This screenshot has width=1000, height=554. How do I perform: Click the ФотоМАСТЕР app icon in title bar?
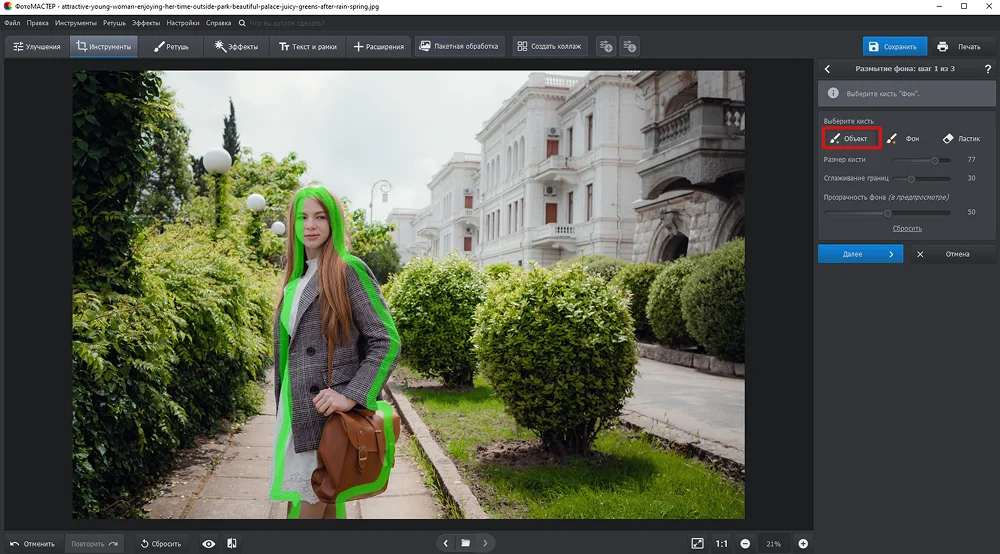pos(8,6)
